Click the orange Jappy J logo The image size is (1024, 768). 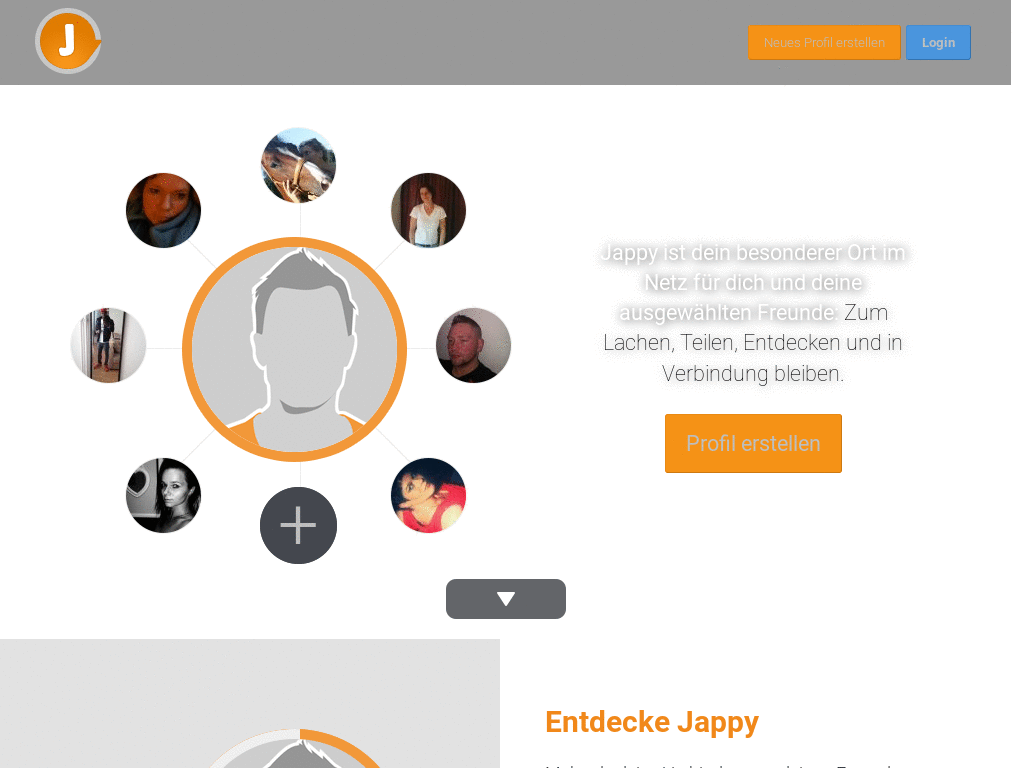(x=68, y=41)
